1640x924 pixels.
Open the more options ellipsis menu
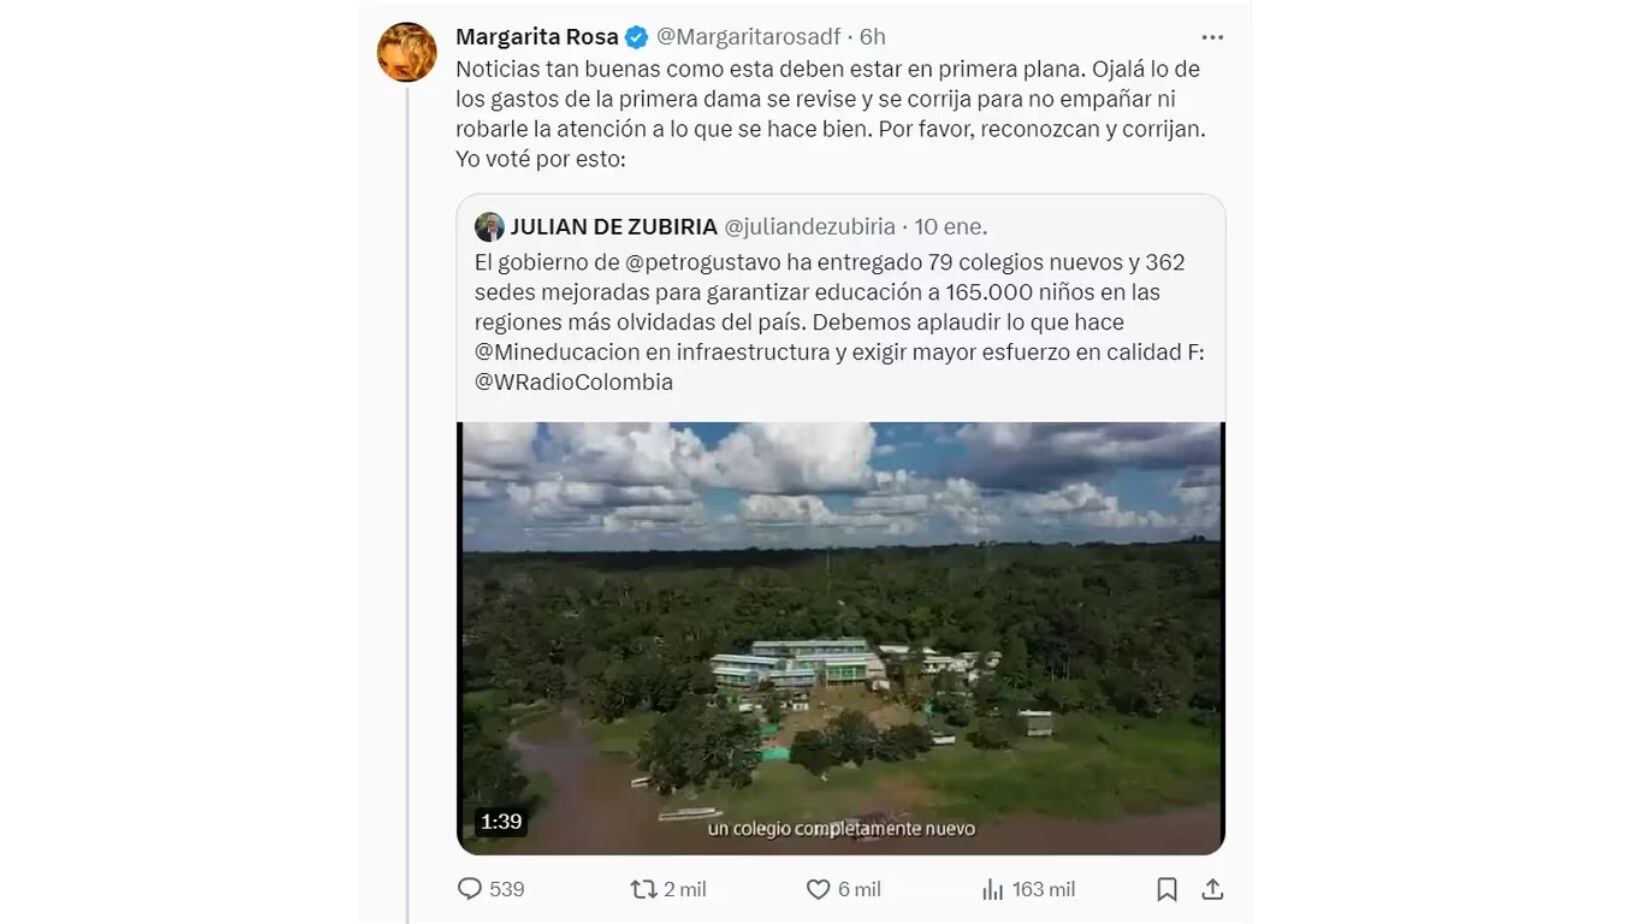(1212, 36)
